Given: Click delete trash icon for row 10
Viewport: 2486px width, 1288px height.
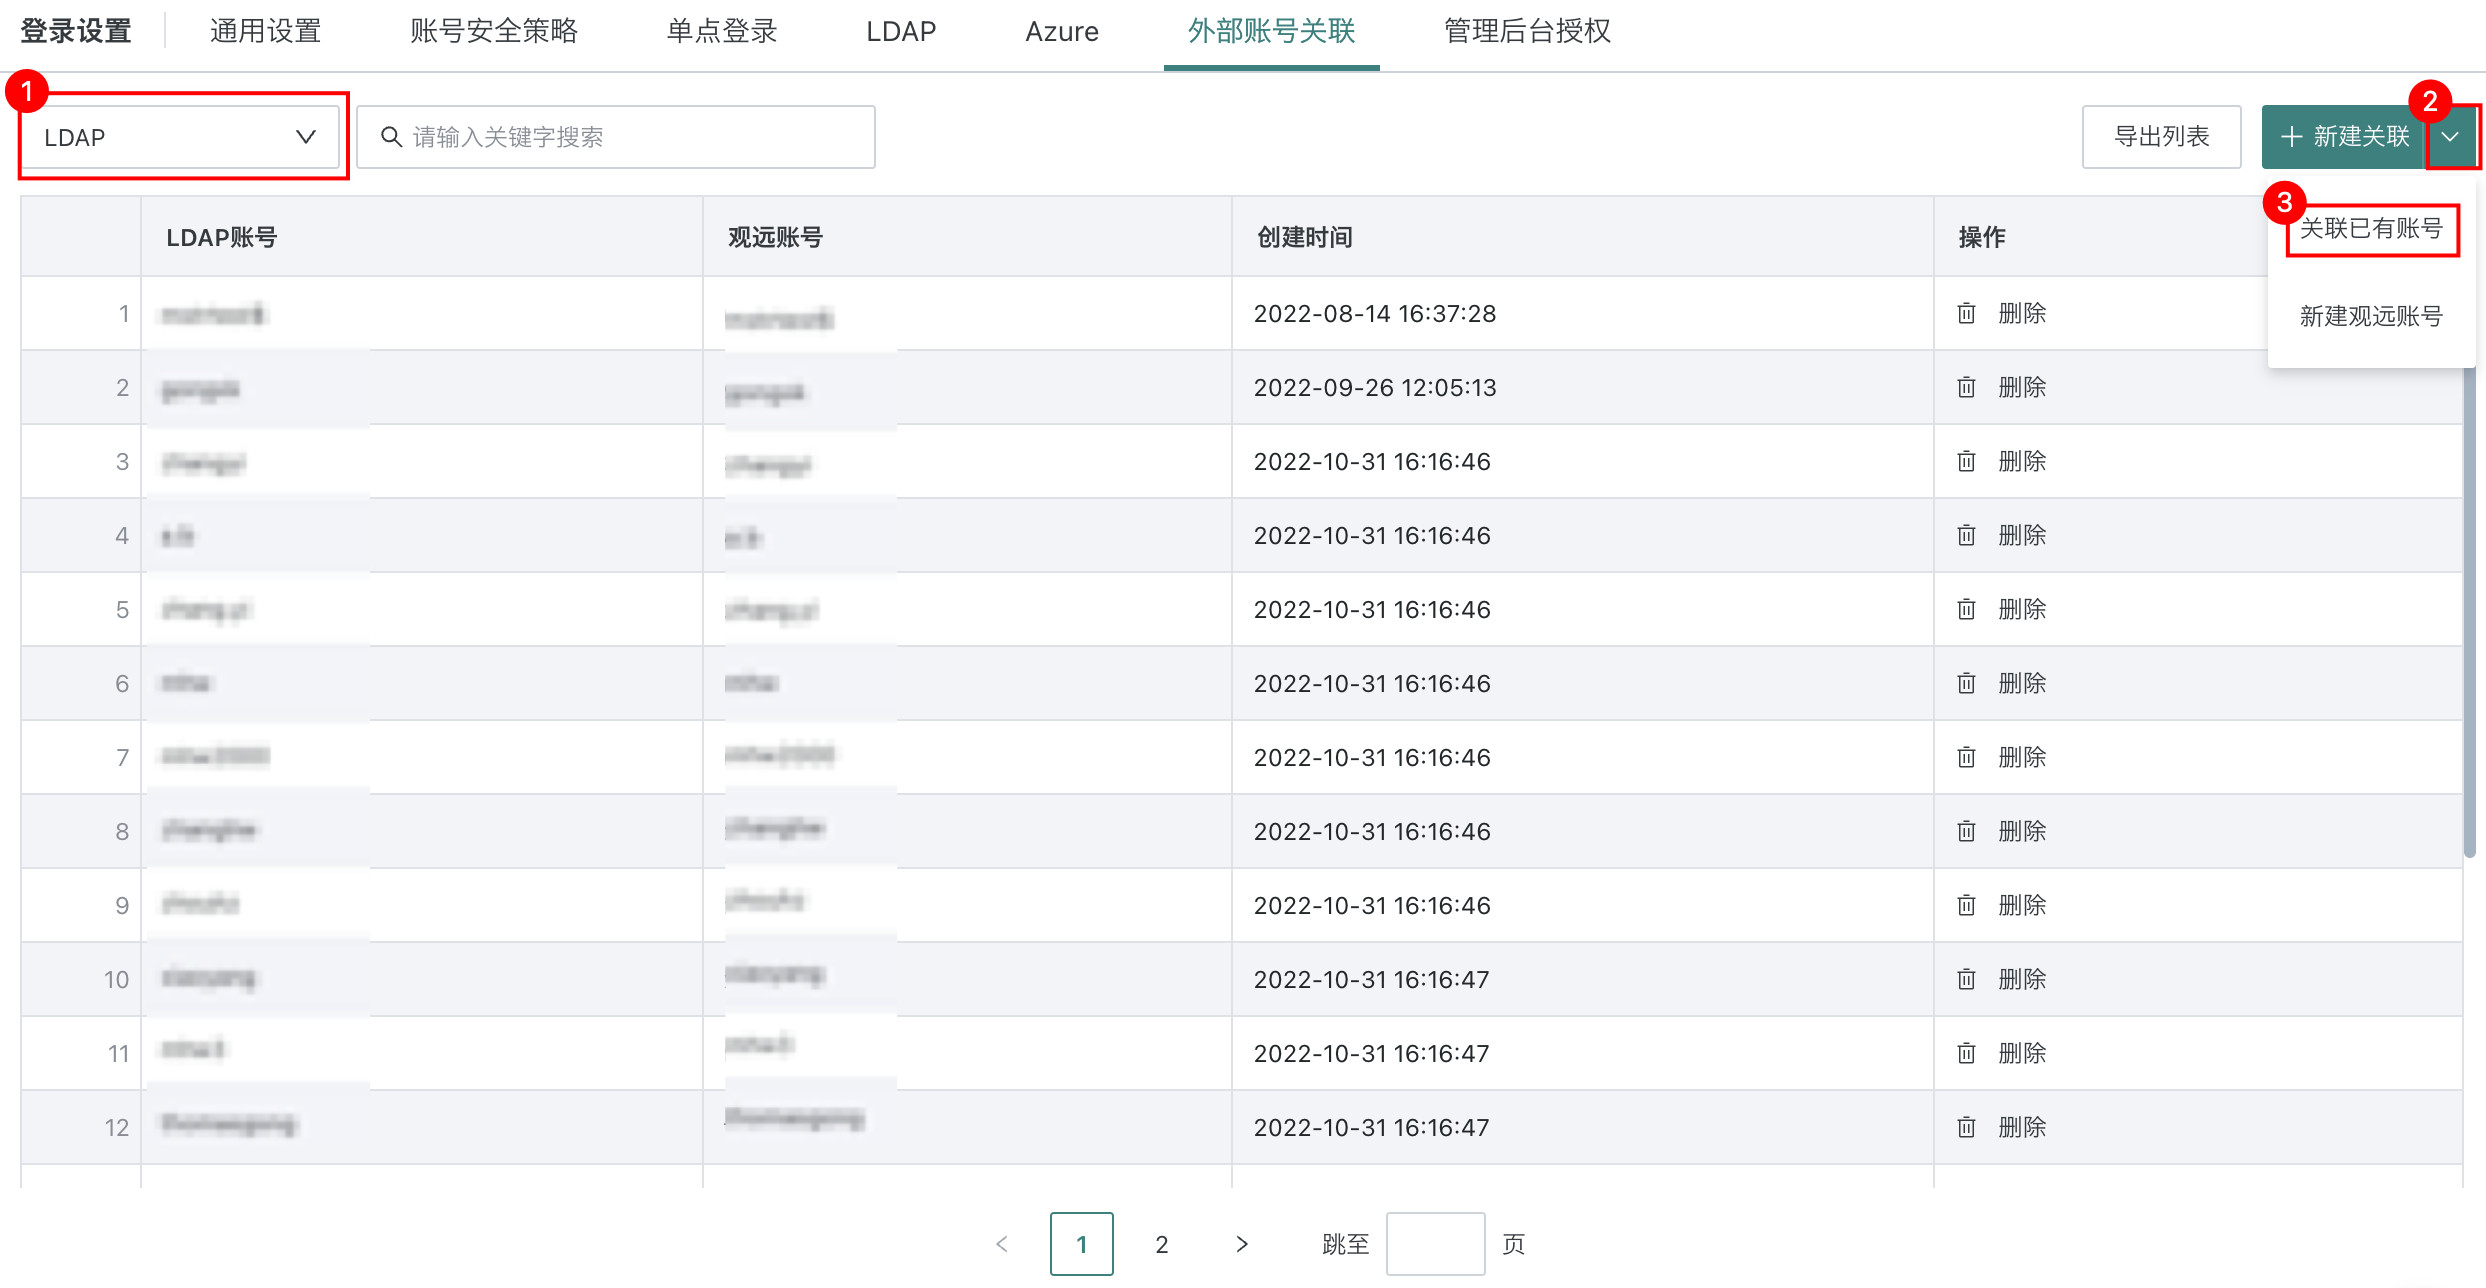Looking at the screenshot, I should (1966, 979).
